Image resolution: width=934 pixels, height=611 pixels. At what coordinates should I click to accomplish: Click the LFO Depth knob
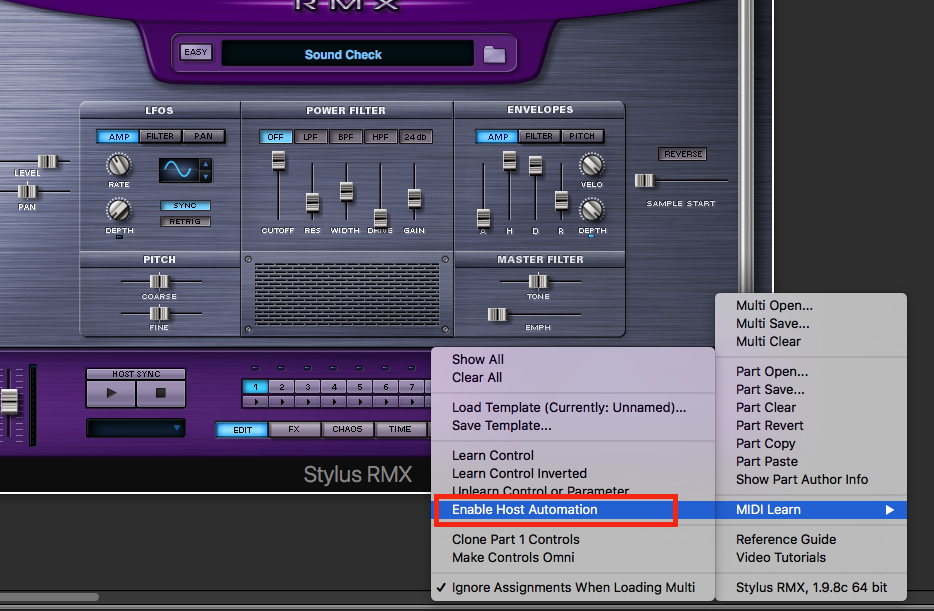click(118, 210)
